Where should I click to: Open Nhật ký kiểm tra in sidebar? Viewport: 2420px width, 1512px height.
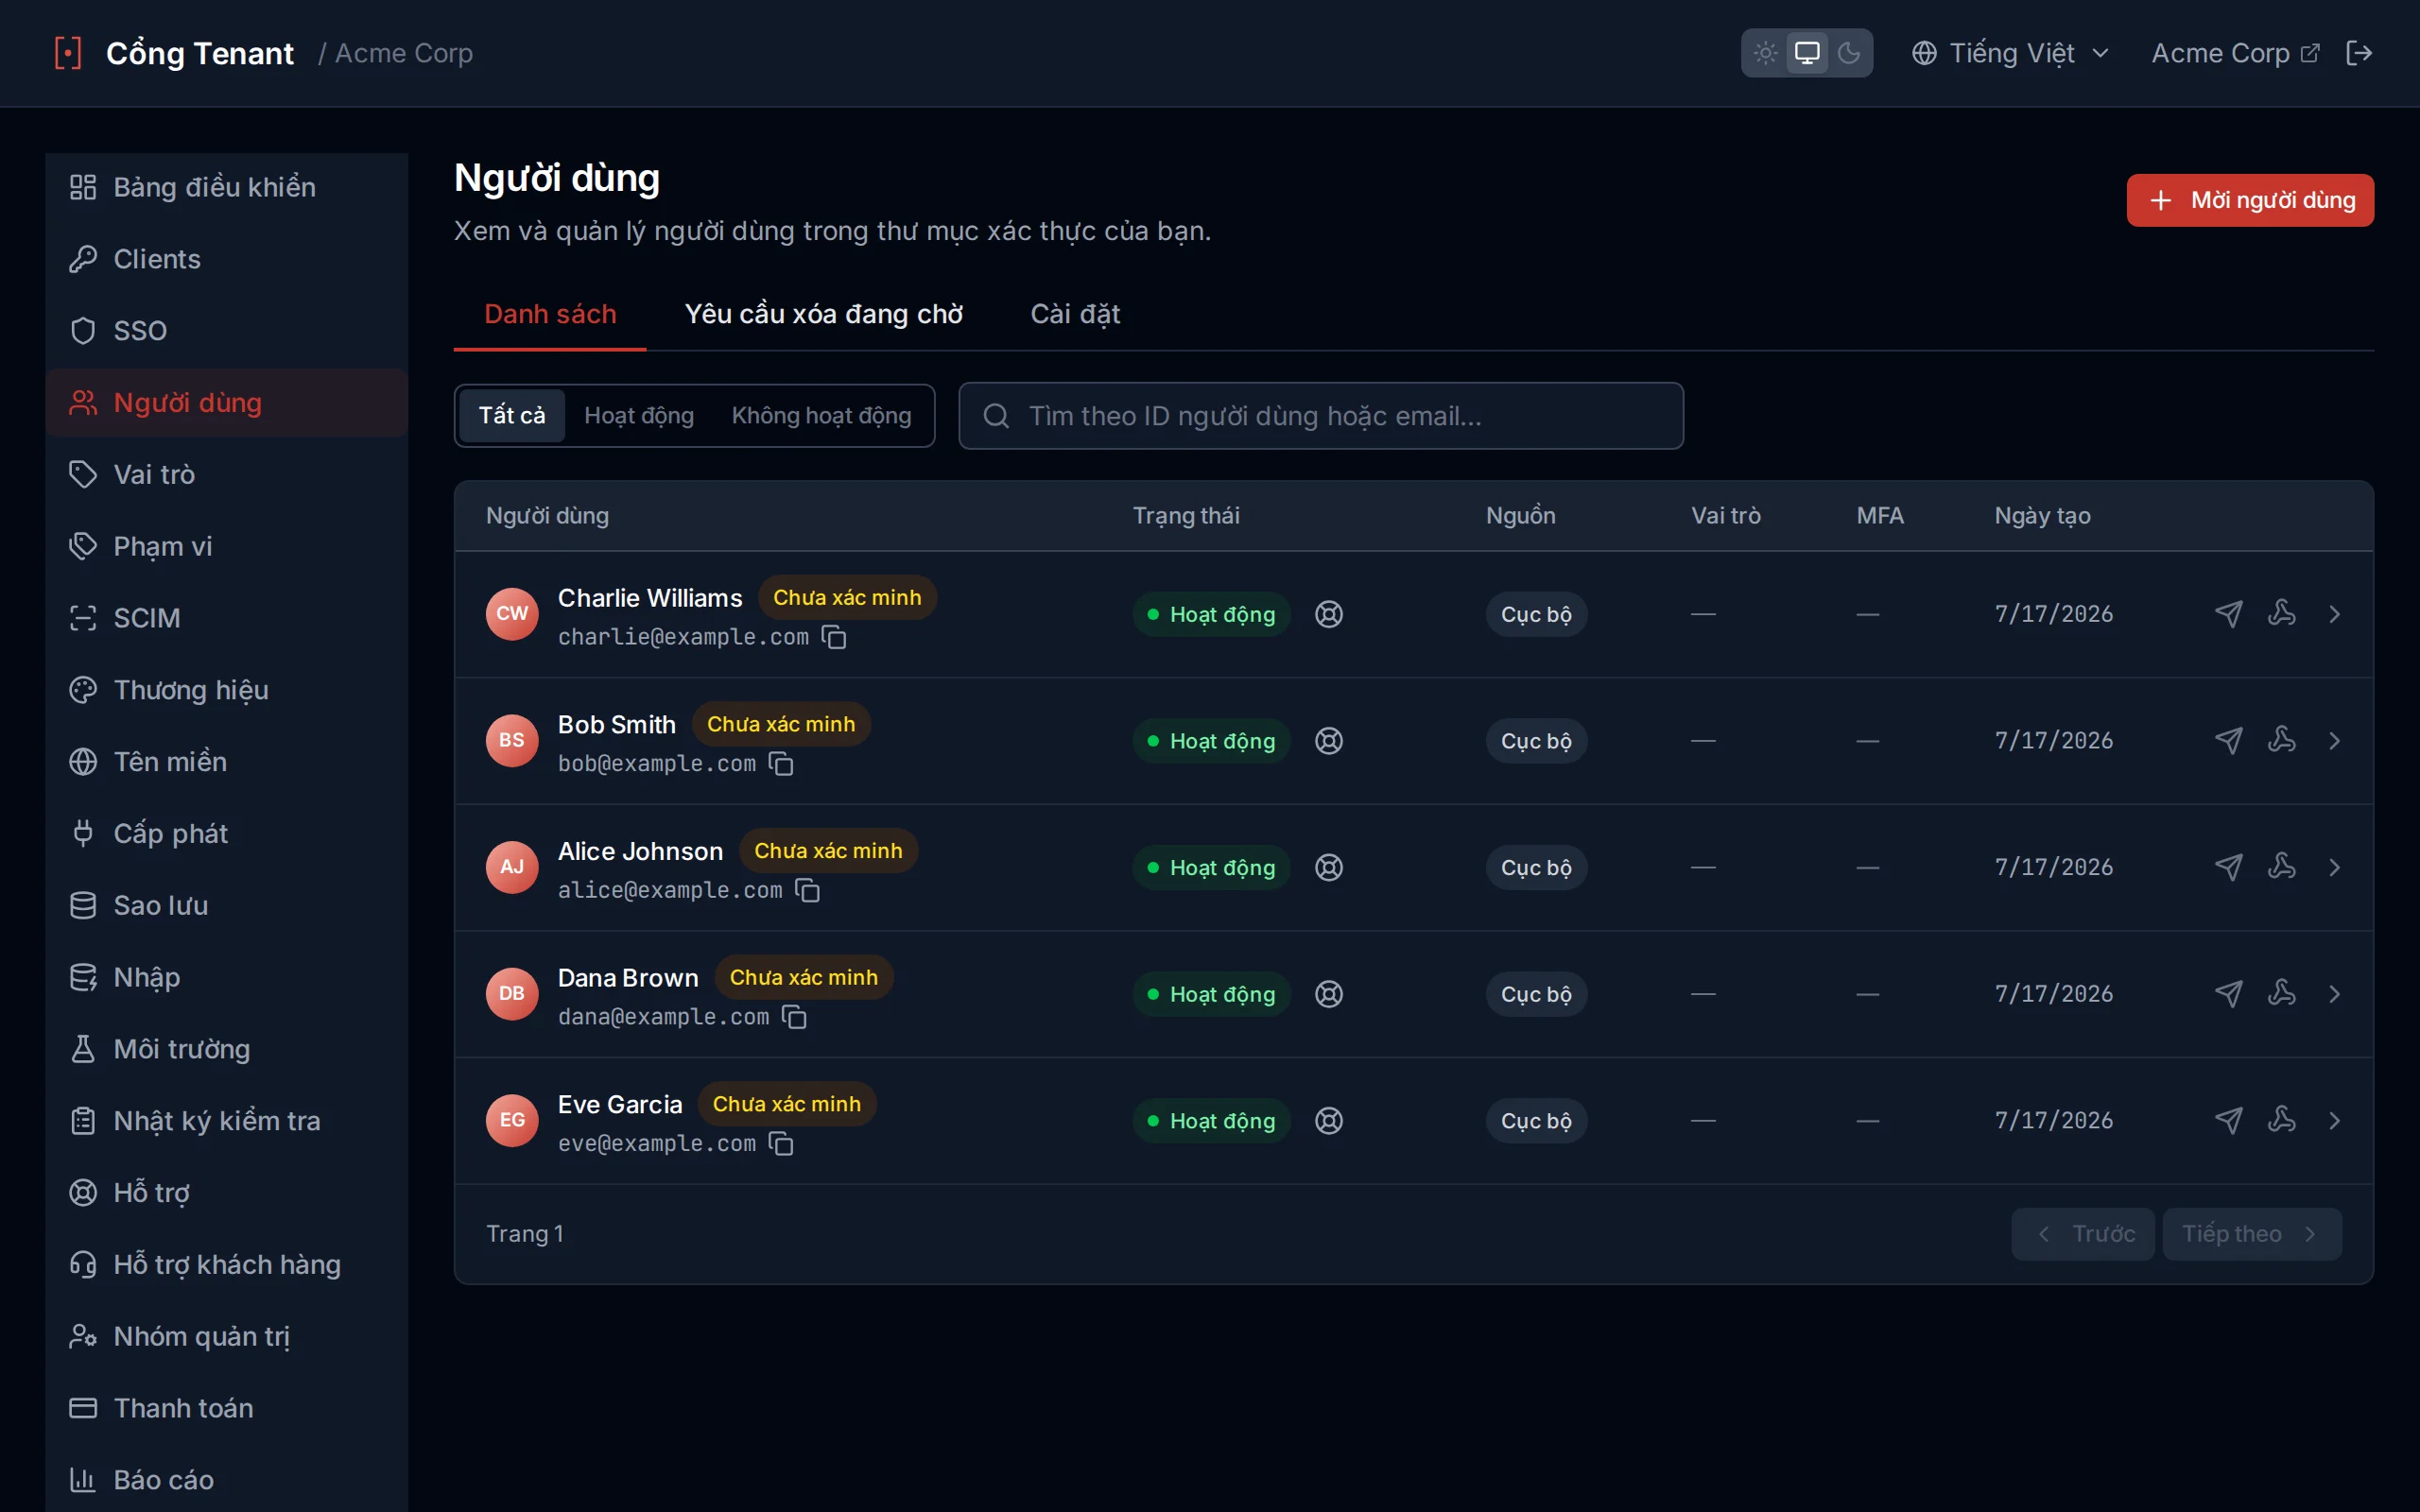pyautogui.click(x=227, y=1121)
